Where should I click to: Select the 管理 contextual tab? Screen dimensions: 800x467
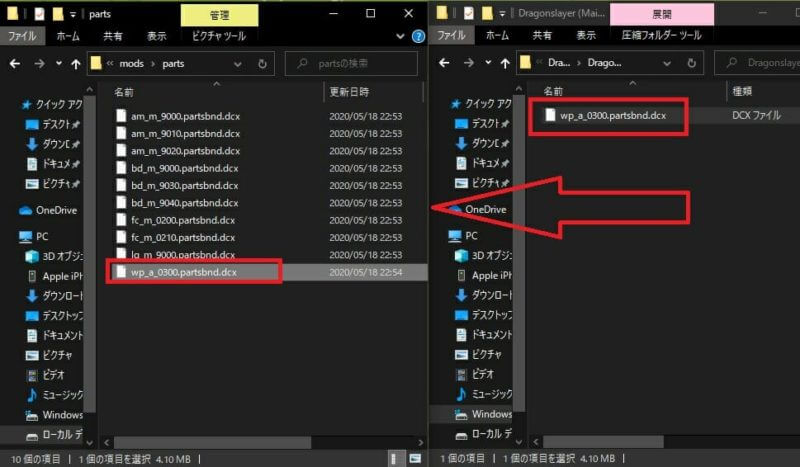(x=219, y=15)
